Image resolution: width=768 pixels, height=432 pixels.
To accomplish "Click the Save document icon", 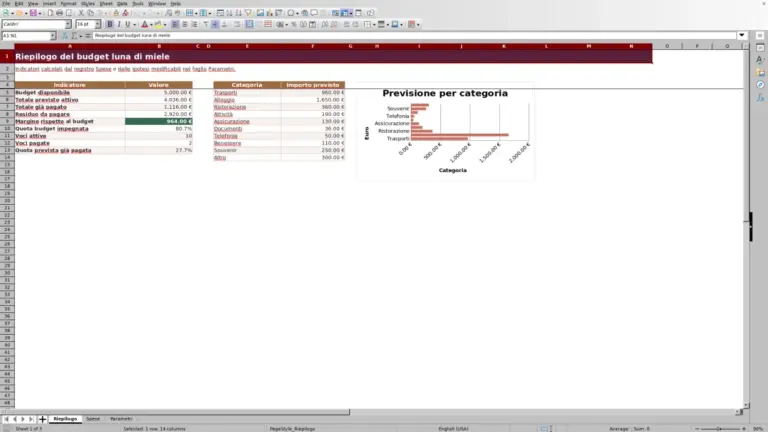I will click(x=33, y=13).
